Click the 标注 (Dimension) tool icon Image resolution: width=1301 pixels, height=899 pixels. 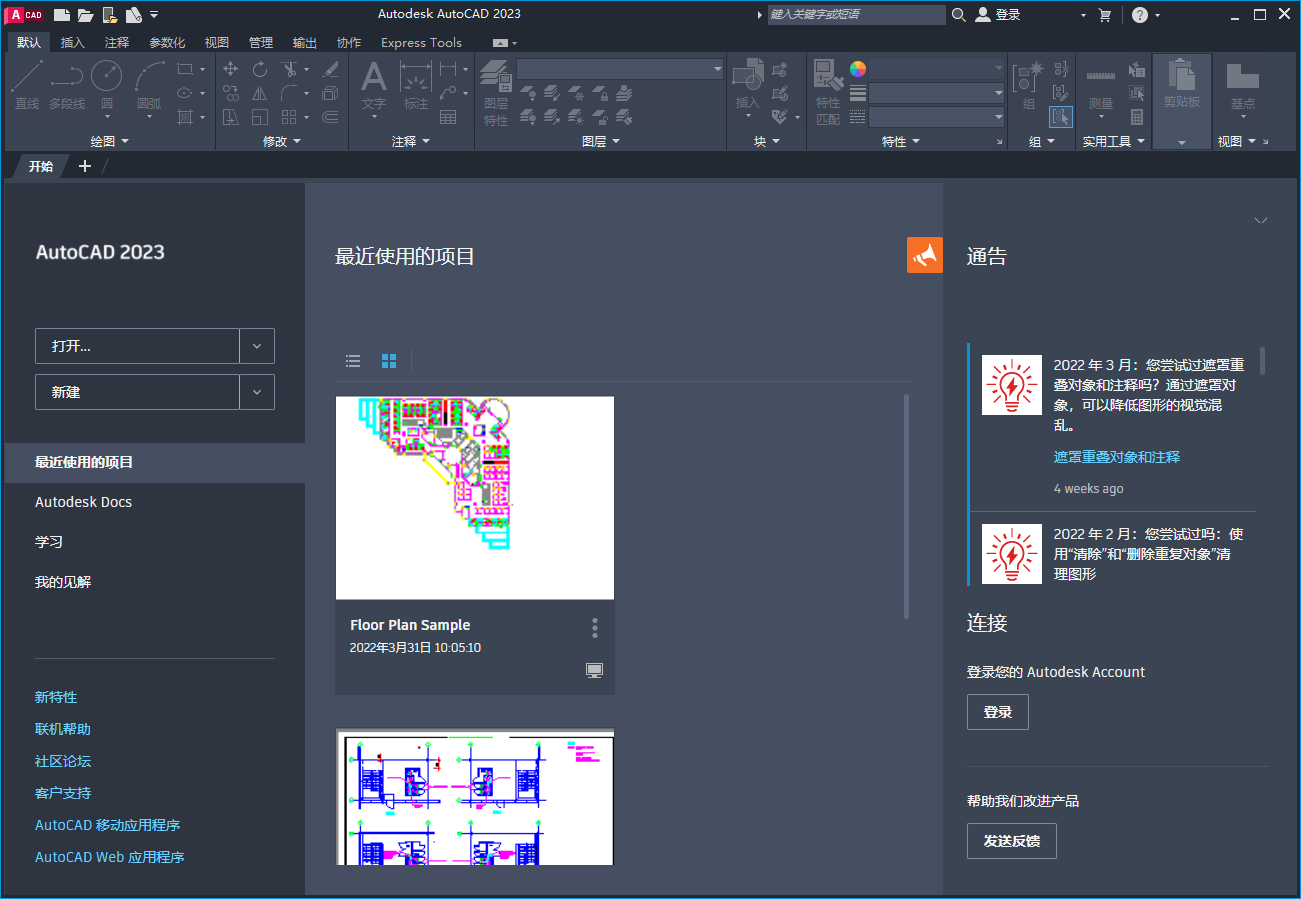coord(416,75)
